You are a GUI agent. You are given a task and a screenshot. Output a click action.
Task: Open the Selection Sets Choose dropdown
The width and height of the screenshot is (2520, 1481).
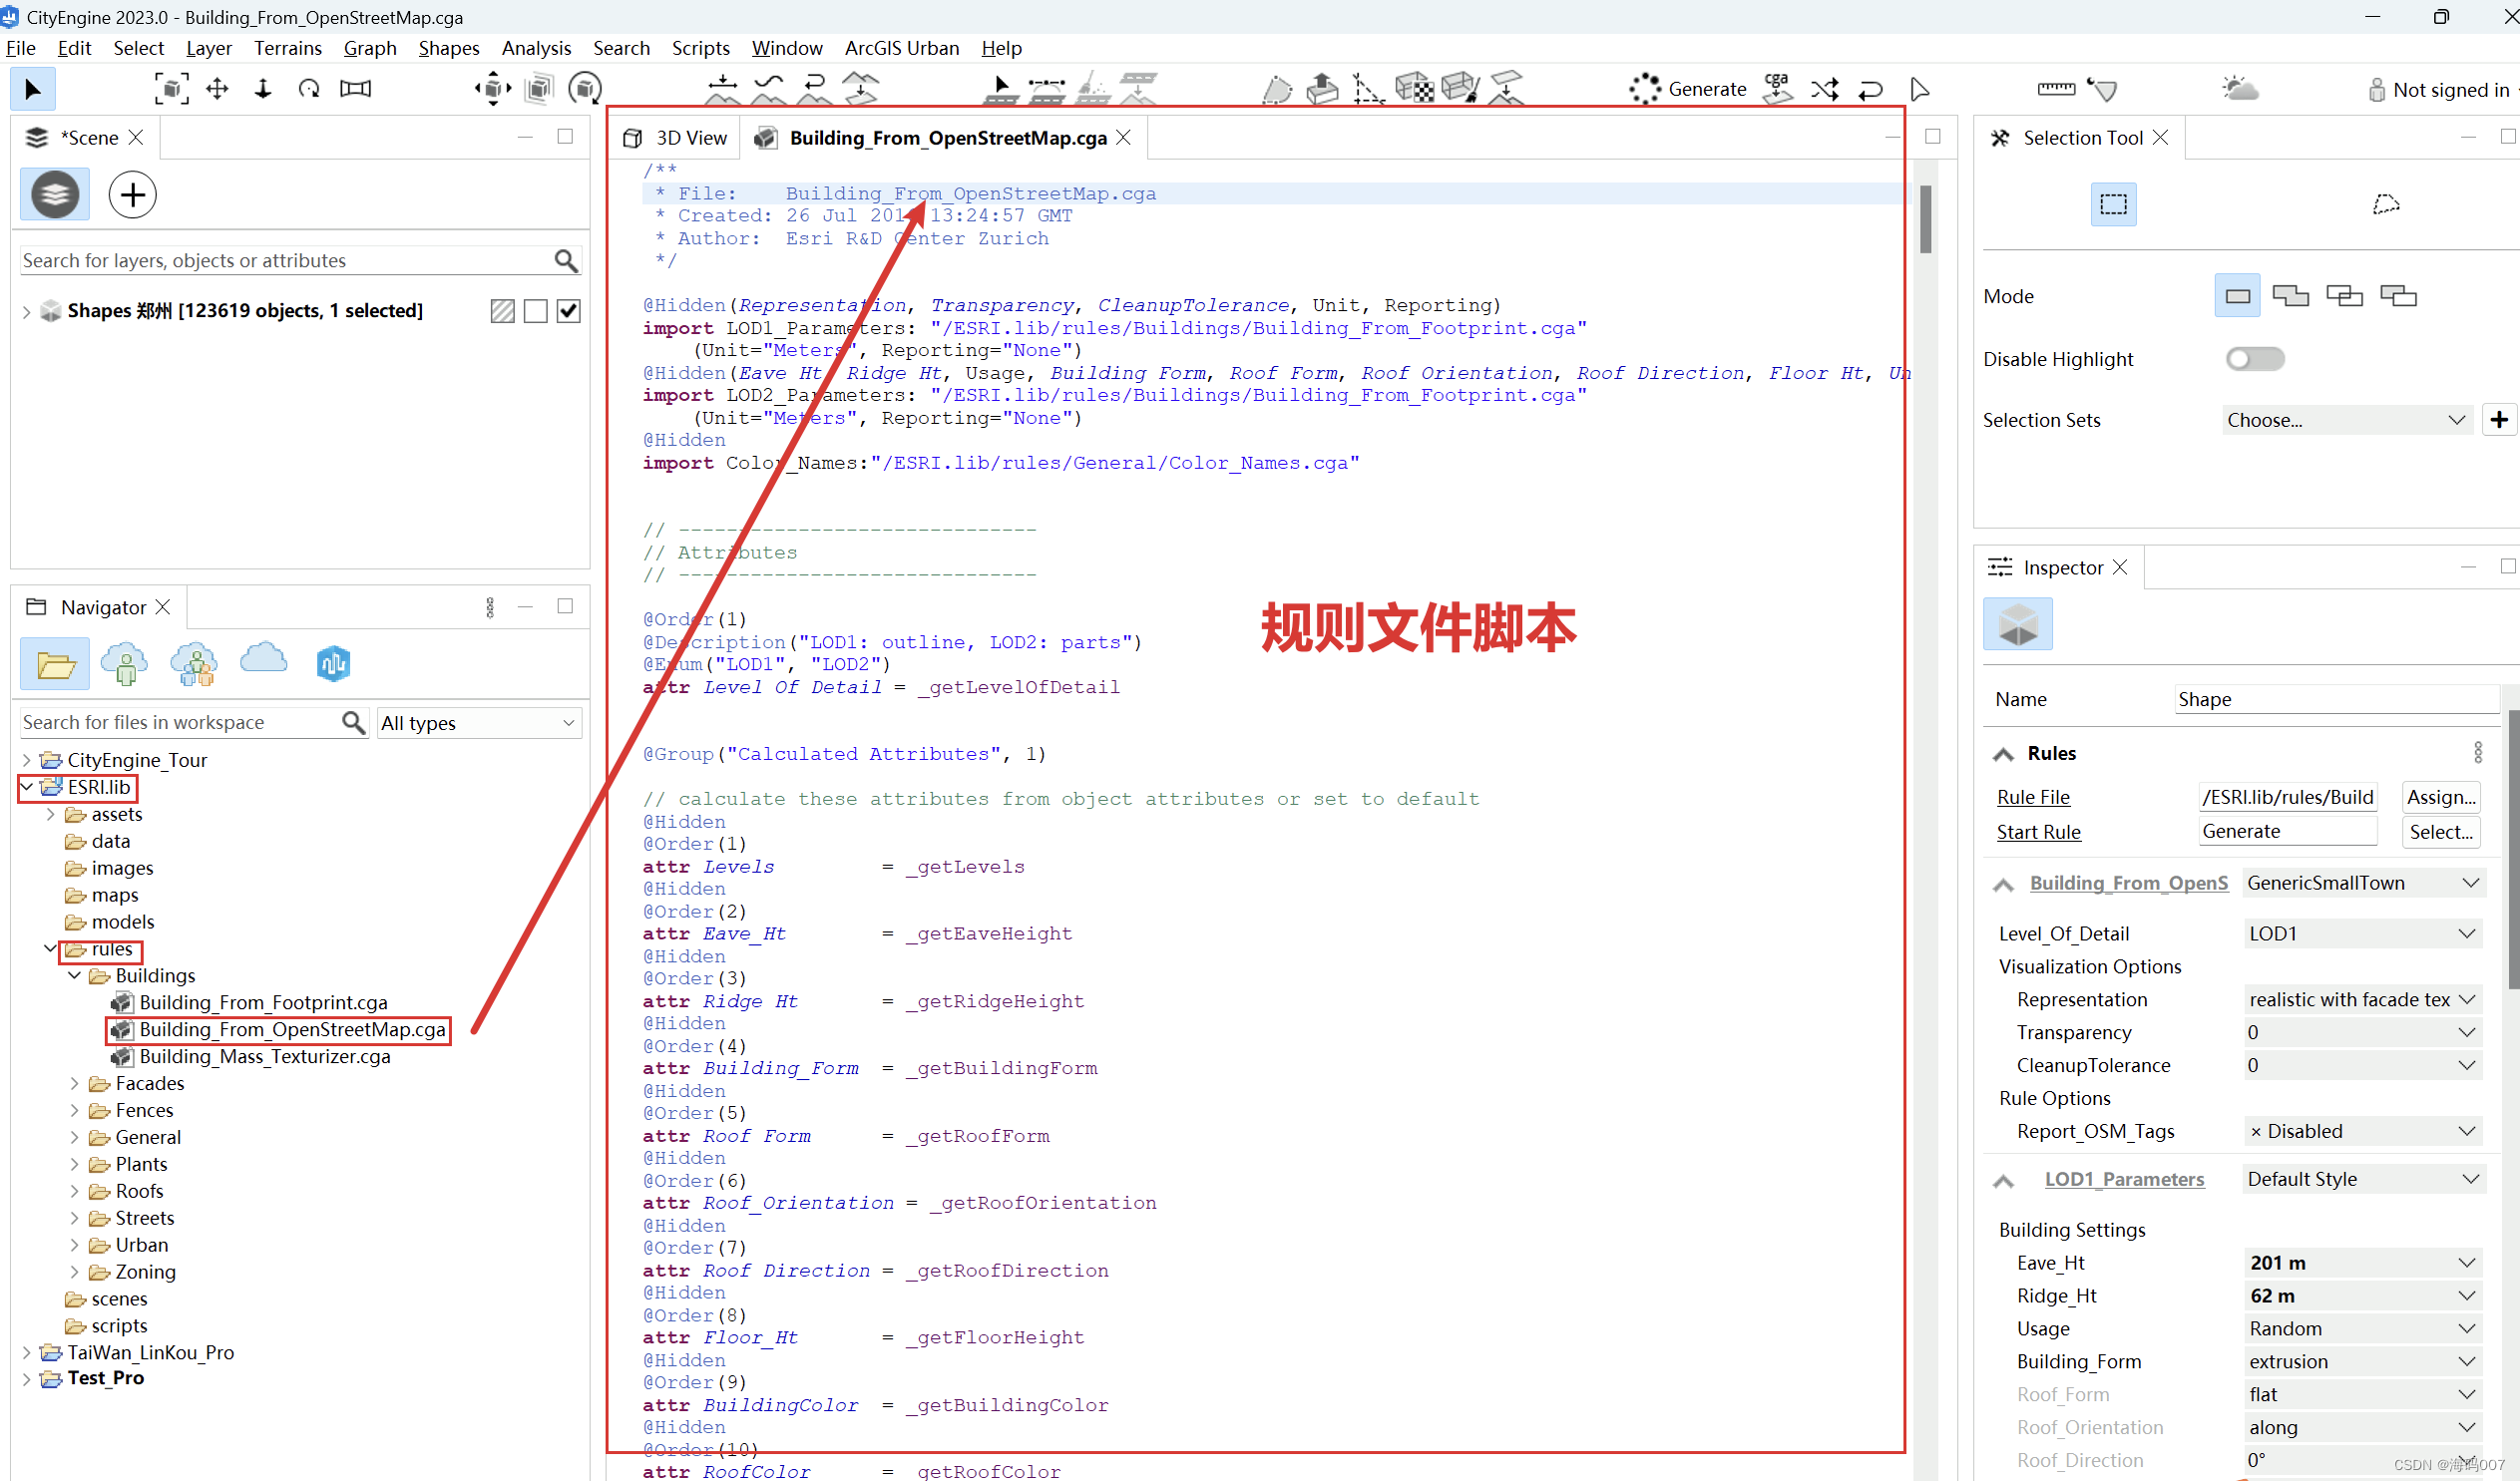coord(2346,420)
